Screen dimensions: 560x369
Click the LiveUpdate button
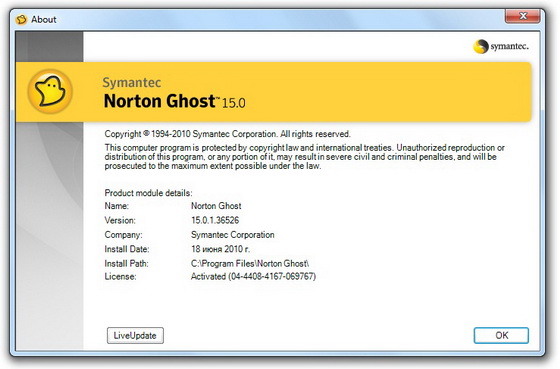tap(135, 335)
